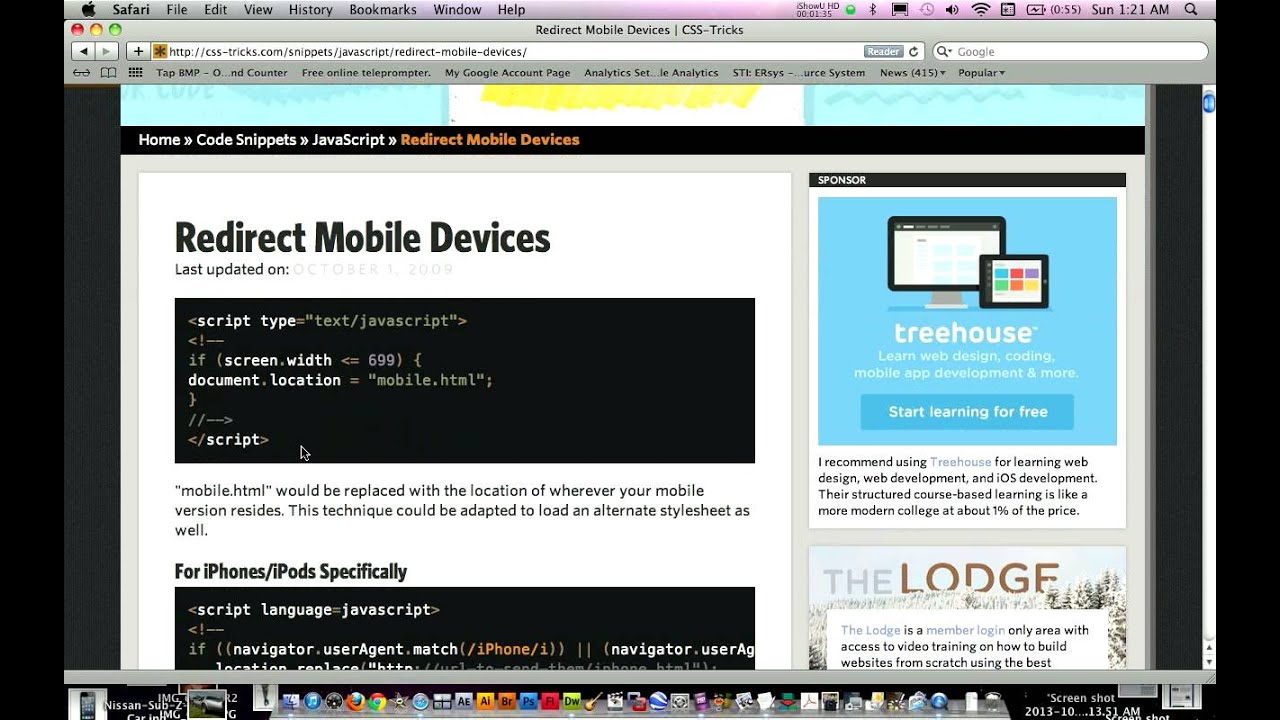Screen dimensions: 1280x720
Task: Launch Chrome from the Dock
Action: [x=377, y=702]
